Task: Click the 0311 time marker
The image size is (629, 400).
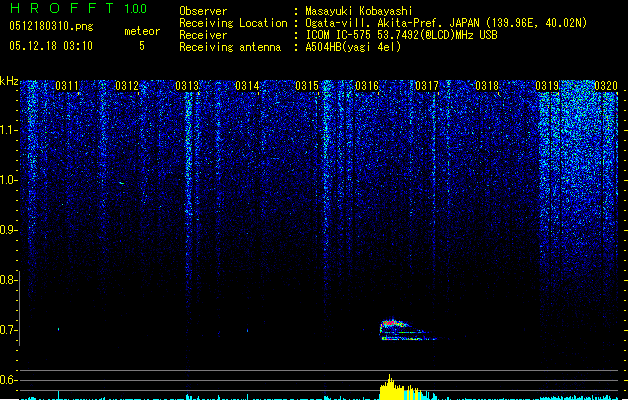Action: [x=67, y=86]
